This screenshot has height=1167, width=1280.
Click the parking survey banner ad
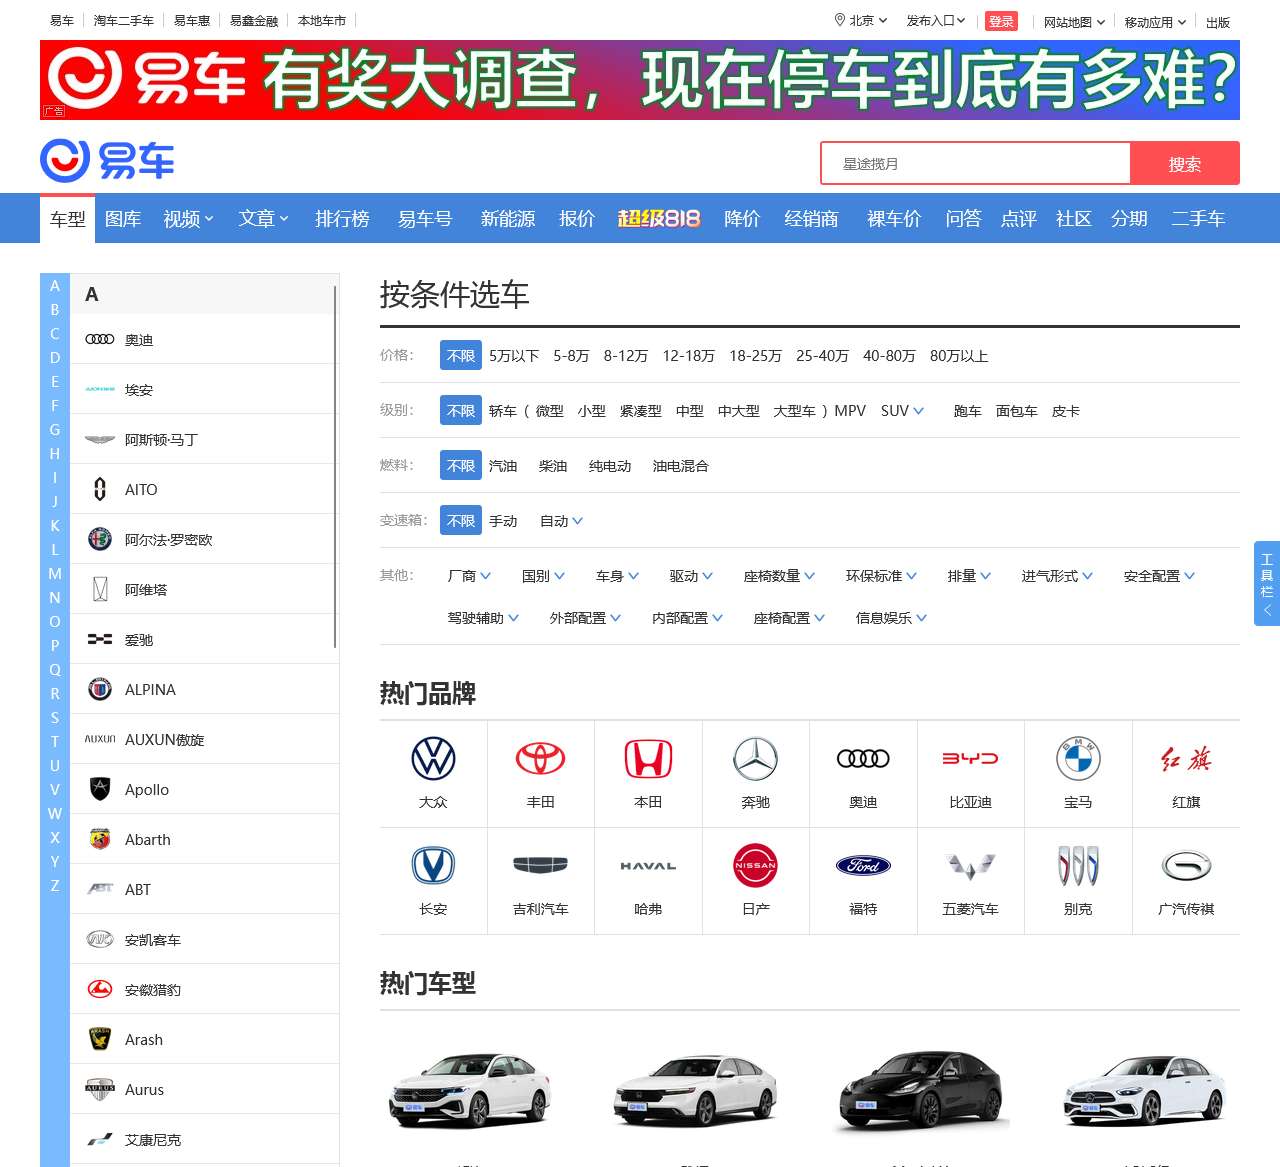pos(640,80)
